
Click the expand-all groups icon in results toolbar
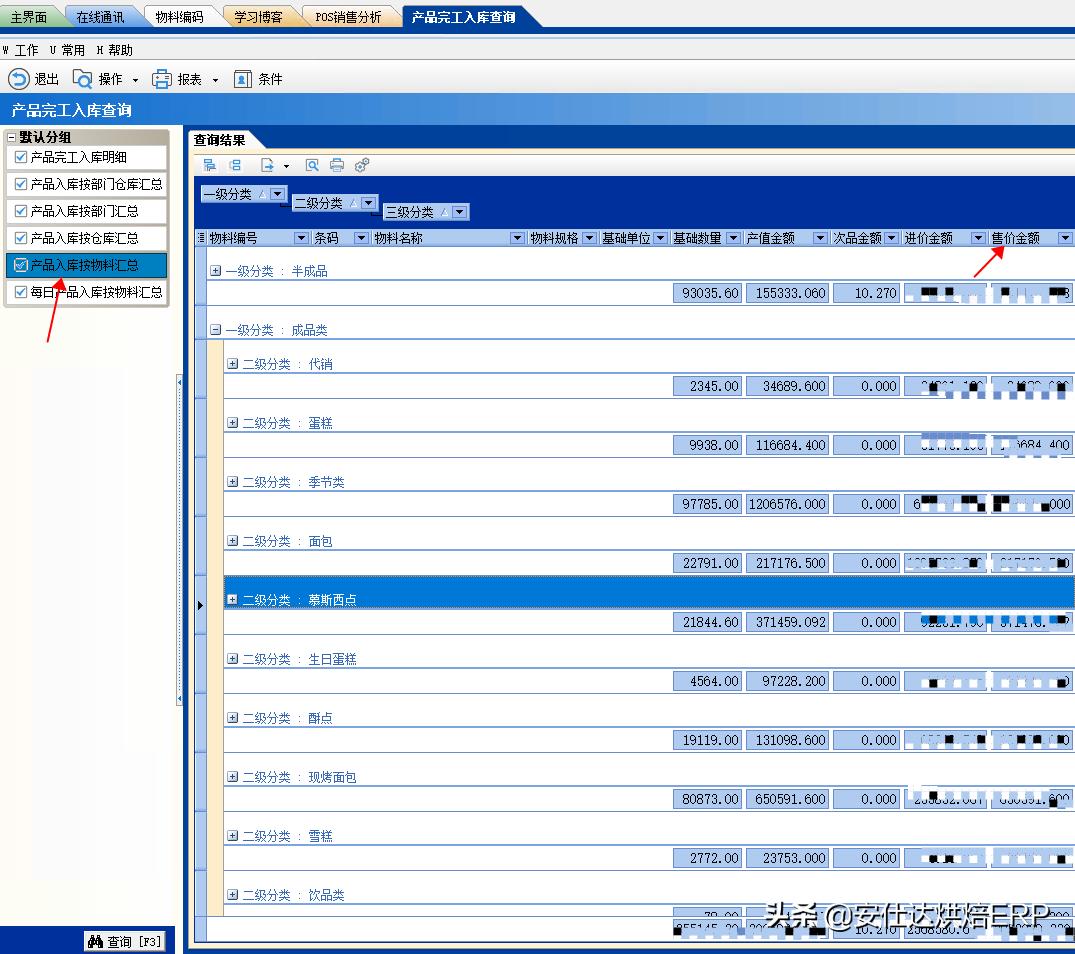pos(209,165)
